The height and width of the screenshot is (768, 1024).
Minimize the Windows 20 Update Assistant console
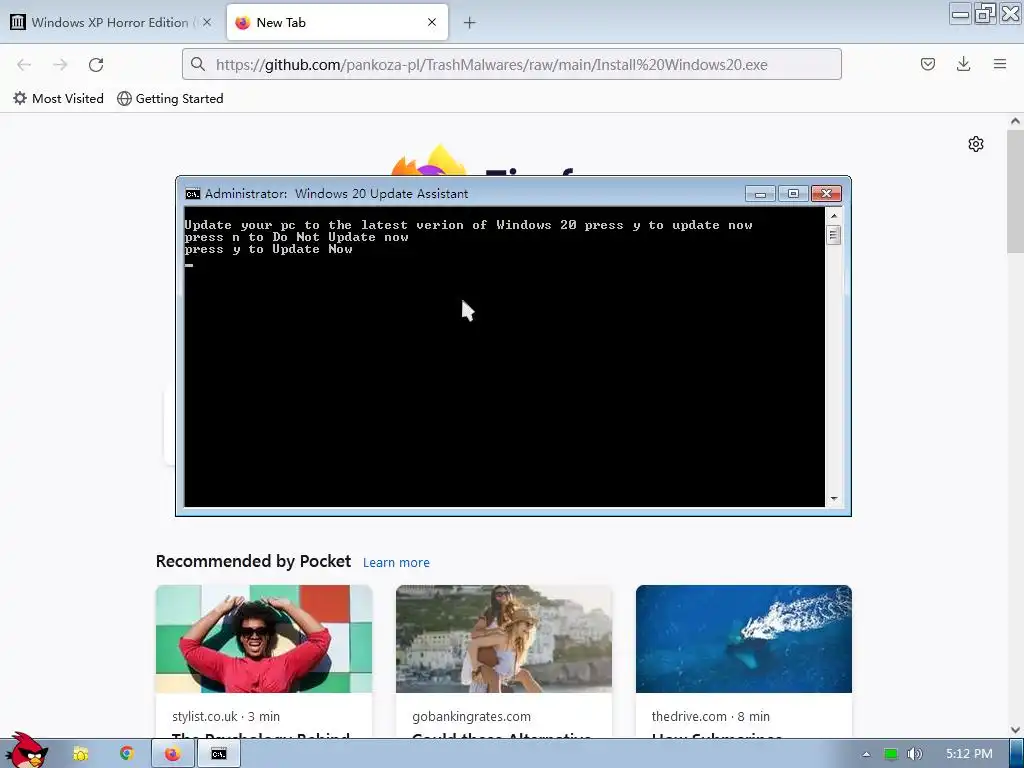click(760, 194)
